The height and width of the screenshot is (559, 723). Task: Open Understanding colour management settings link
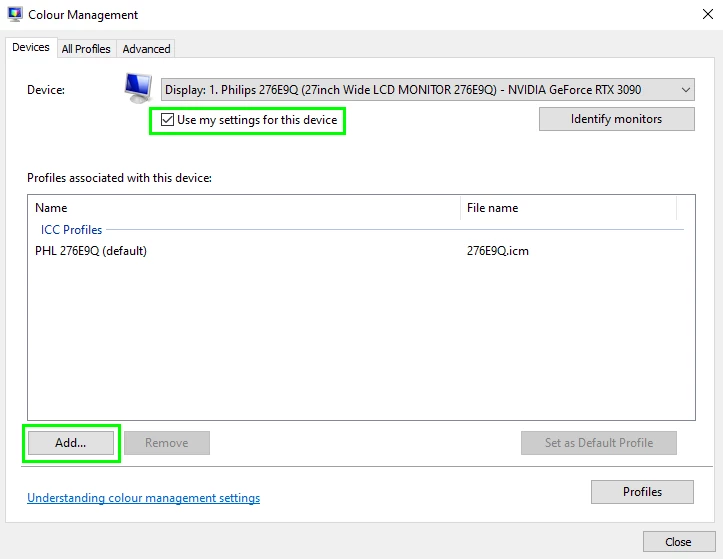143,498
